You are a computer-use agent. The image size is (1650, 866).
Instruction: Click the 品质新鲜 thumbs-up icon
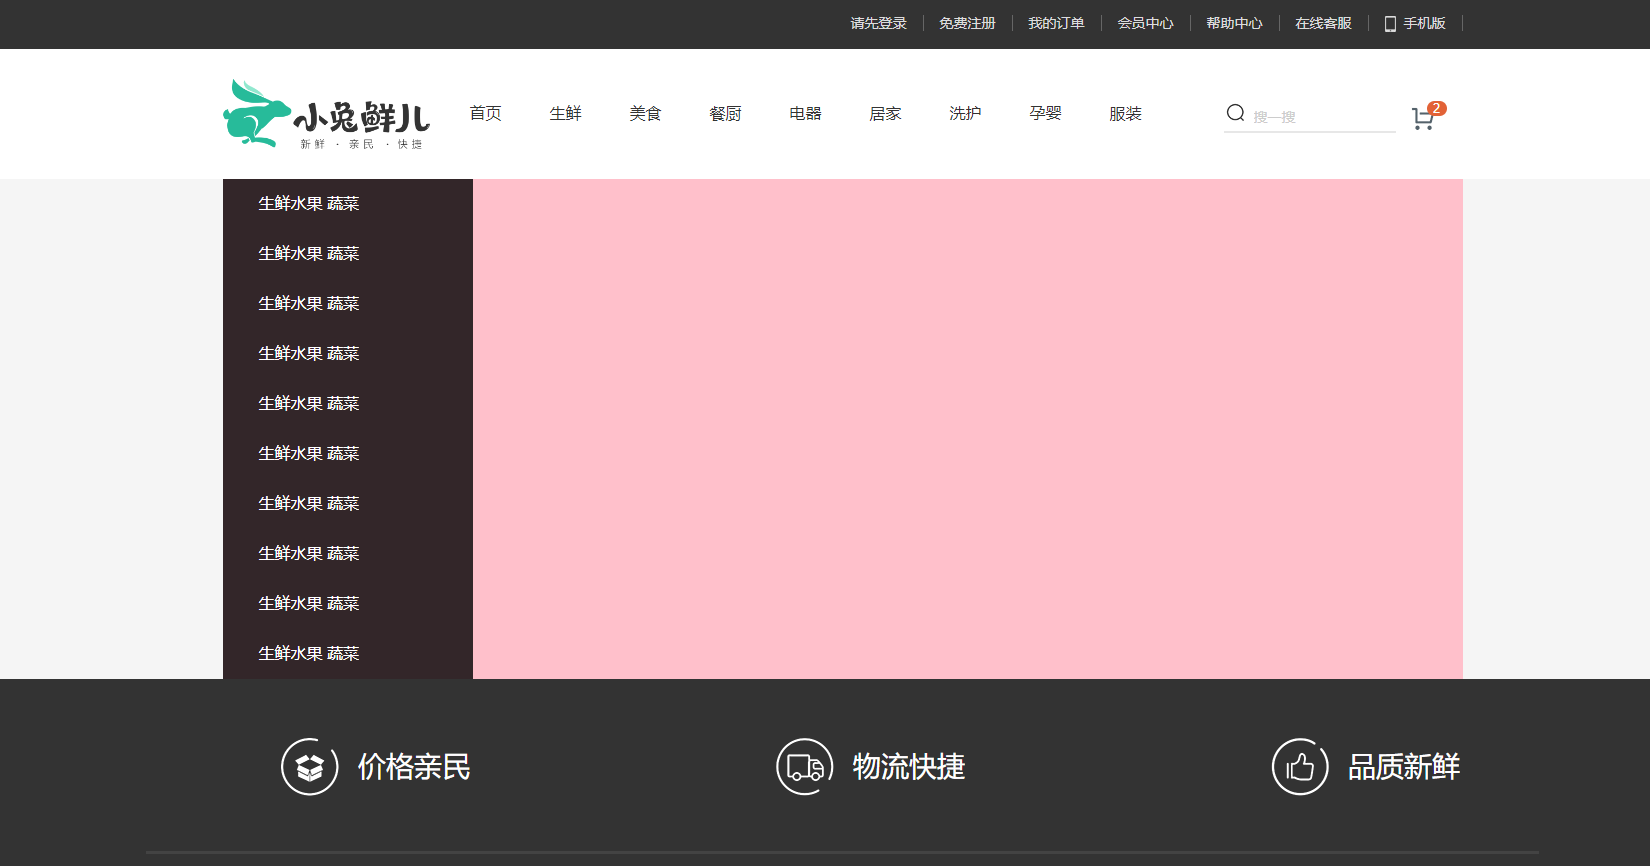[x=1300, y=767]
